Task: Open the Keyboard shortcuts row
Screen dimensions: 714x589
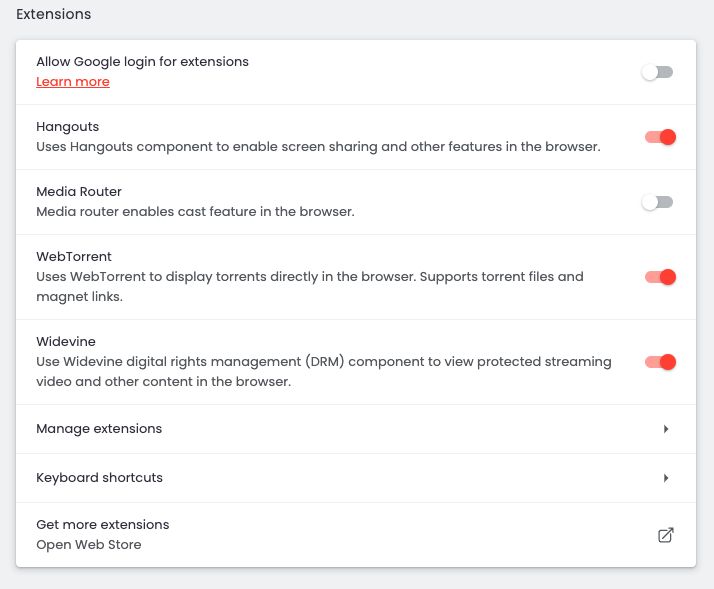Action: click(x=99, y=478)
